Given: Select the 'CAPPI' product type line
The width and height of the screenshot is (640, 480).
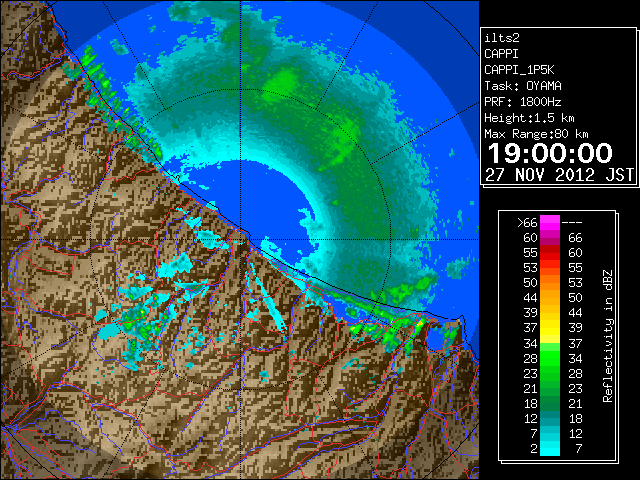Looking at the screenshot, I should click(501, 54).
